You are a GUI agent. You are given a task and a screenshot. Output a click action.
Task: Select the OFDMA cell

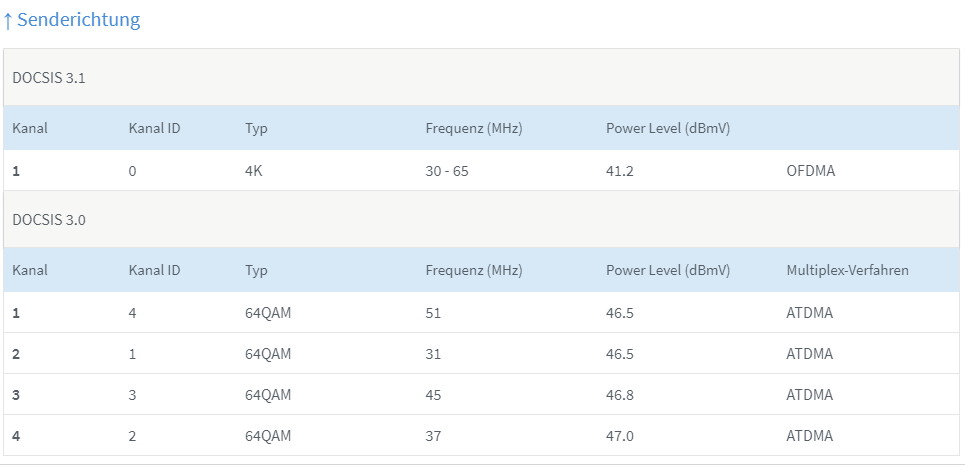[x=810, y=171]
